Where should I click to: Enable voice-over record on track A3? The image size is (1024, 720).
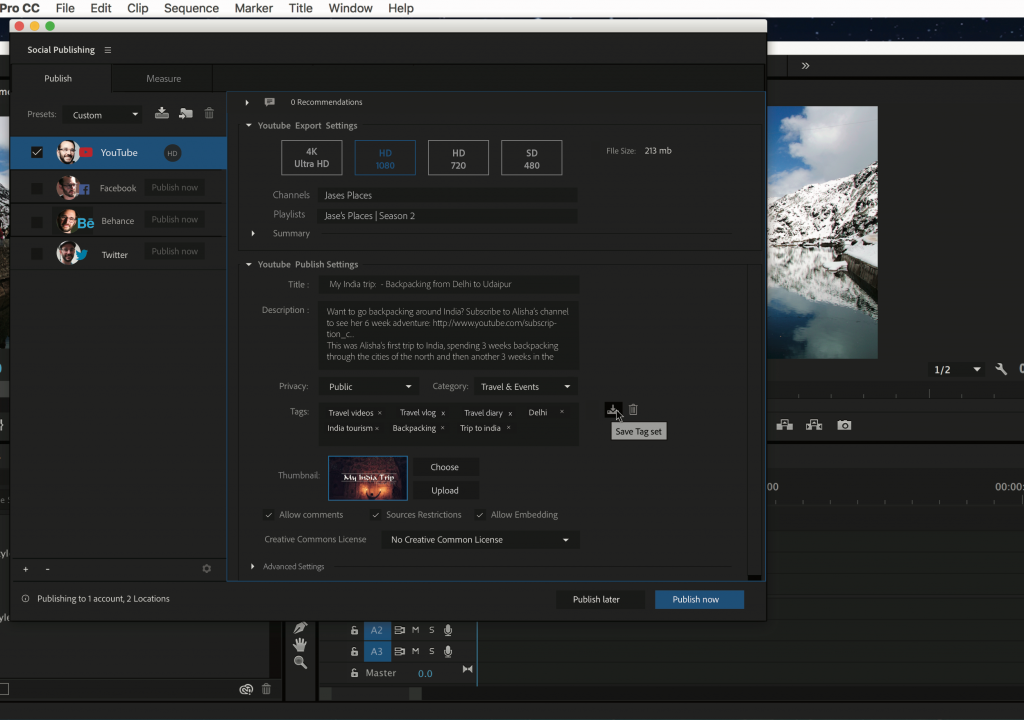[x=448, y=651]
